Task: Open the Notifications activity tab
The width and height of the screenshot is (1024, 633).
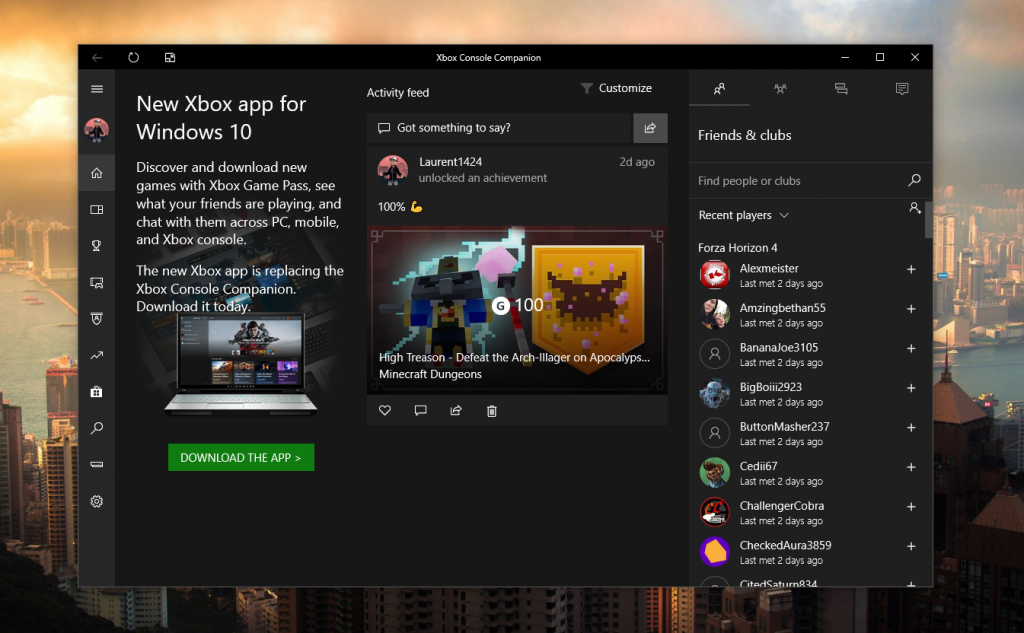Action: click(902, 89)
